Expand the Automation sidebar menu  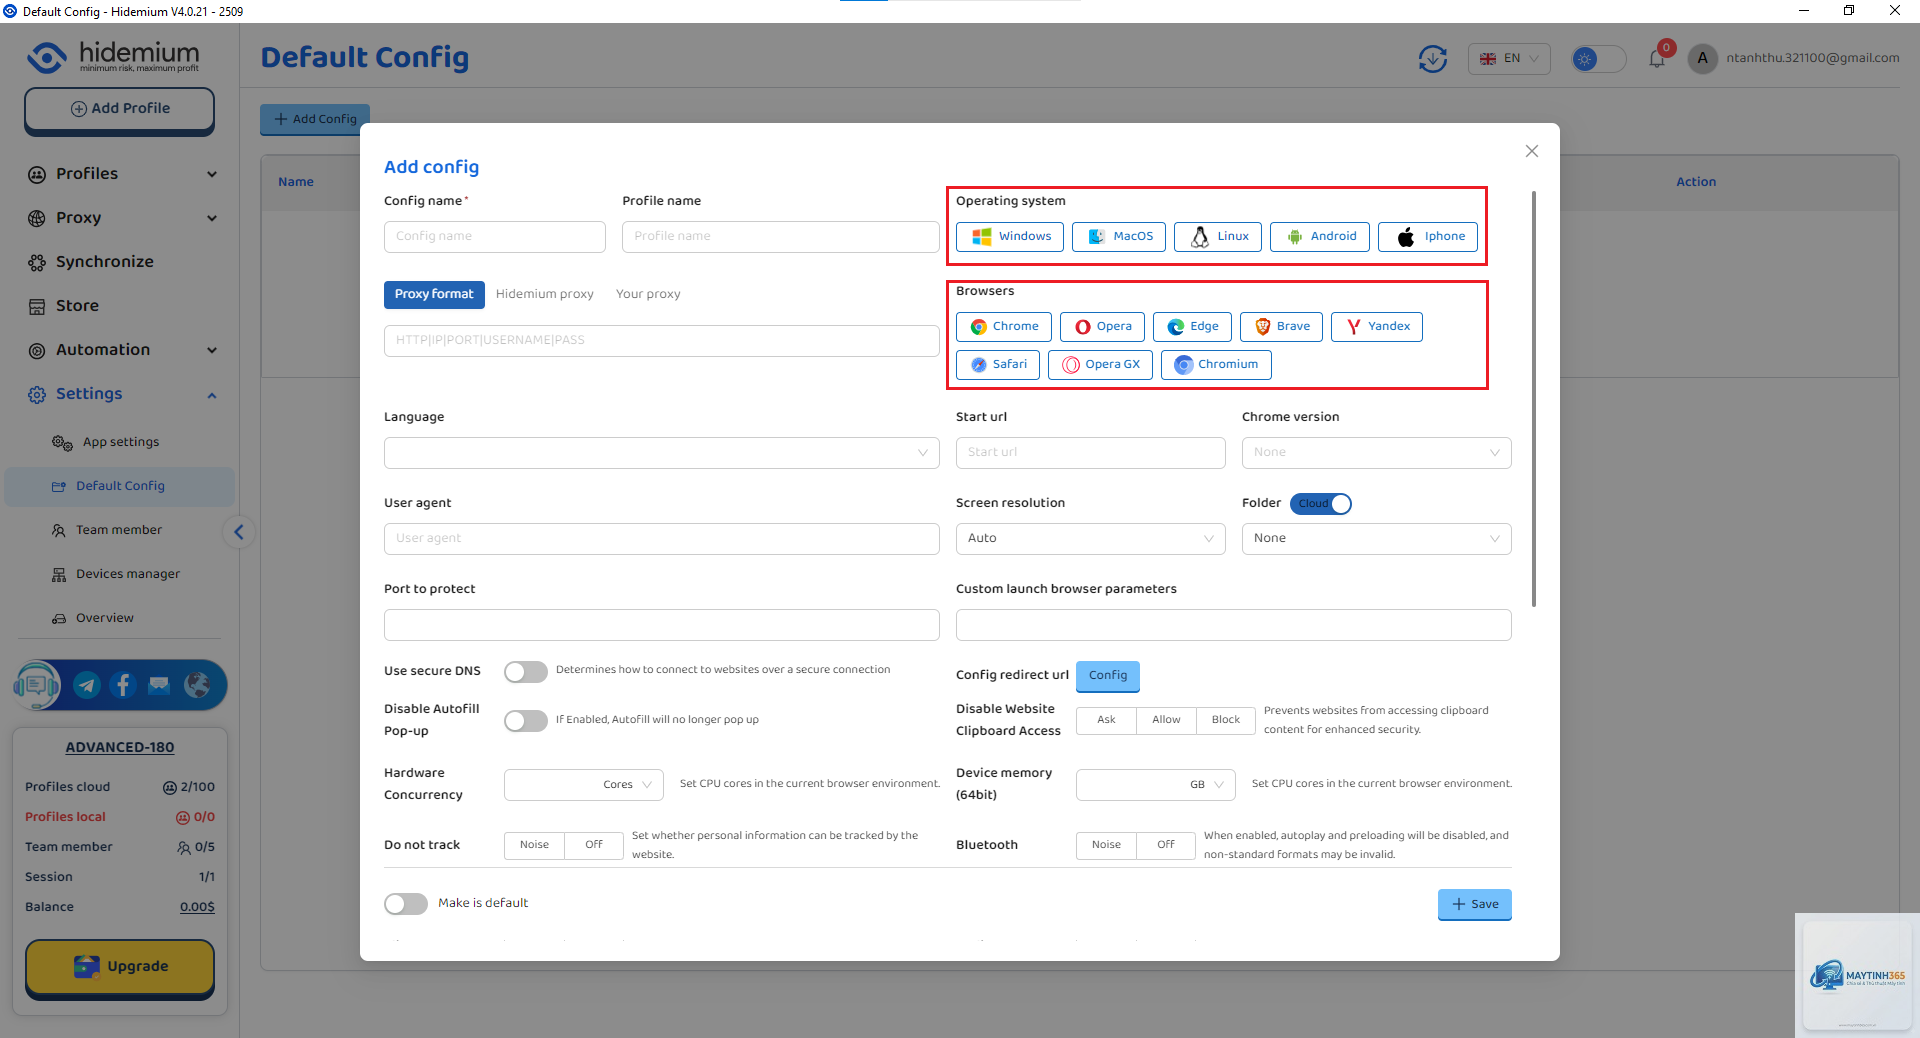[120, 350]
